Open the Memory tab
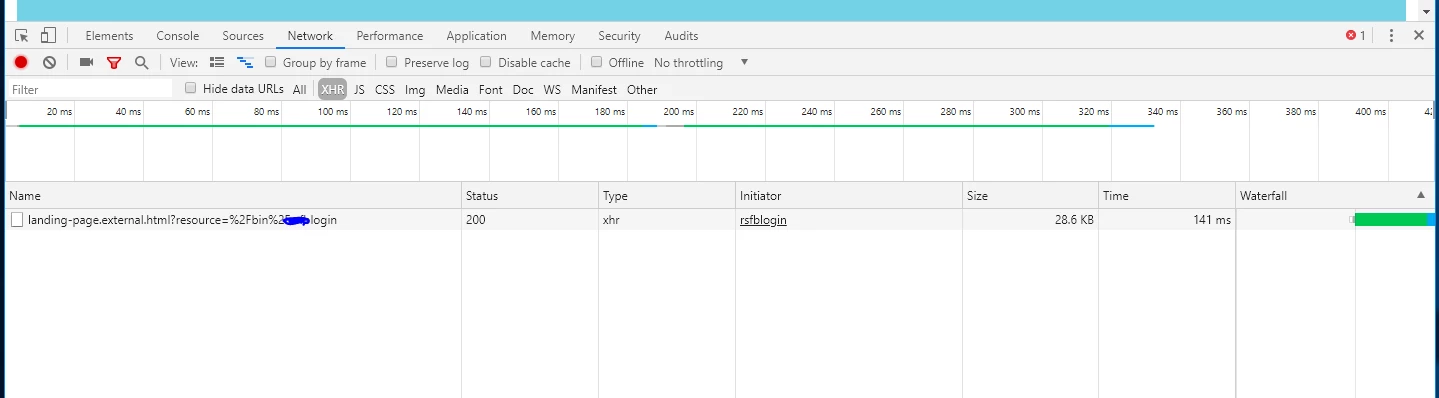This screenshot has width=1439, height=398. [553, 36]
